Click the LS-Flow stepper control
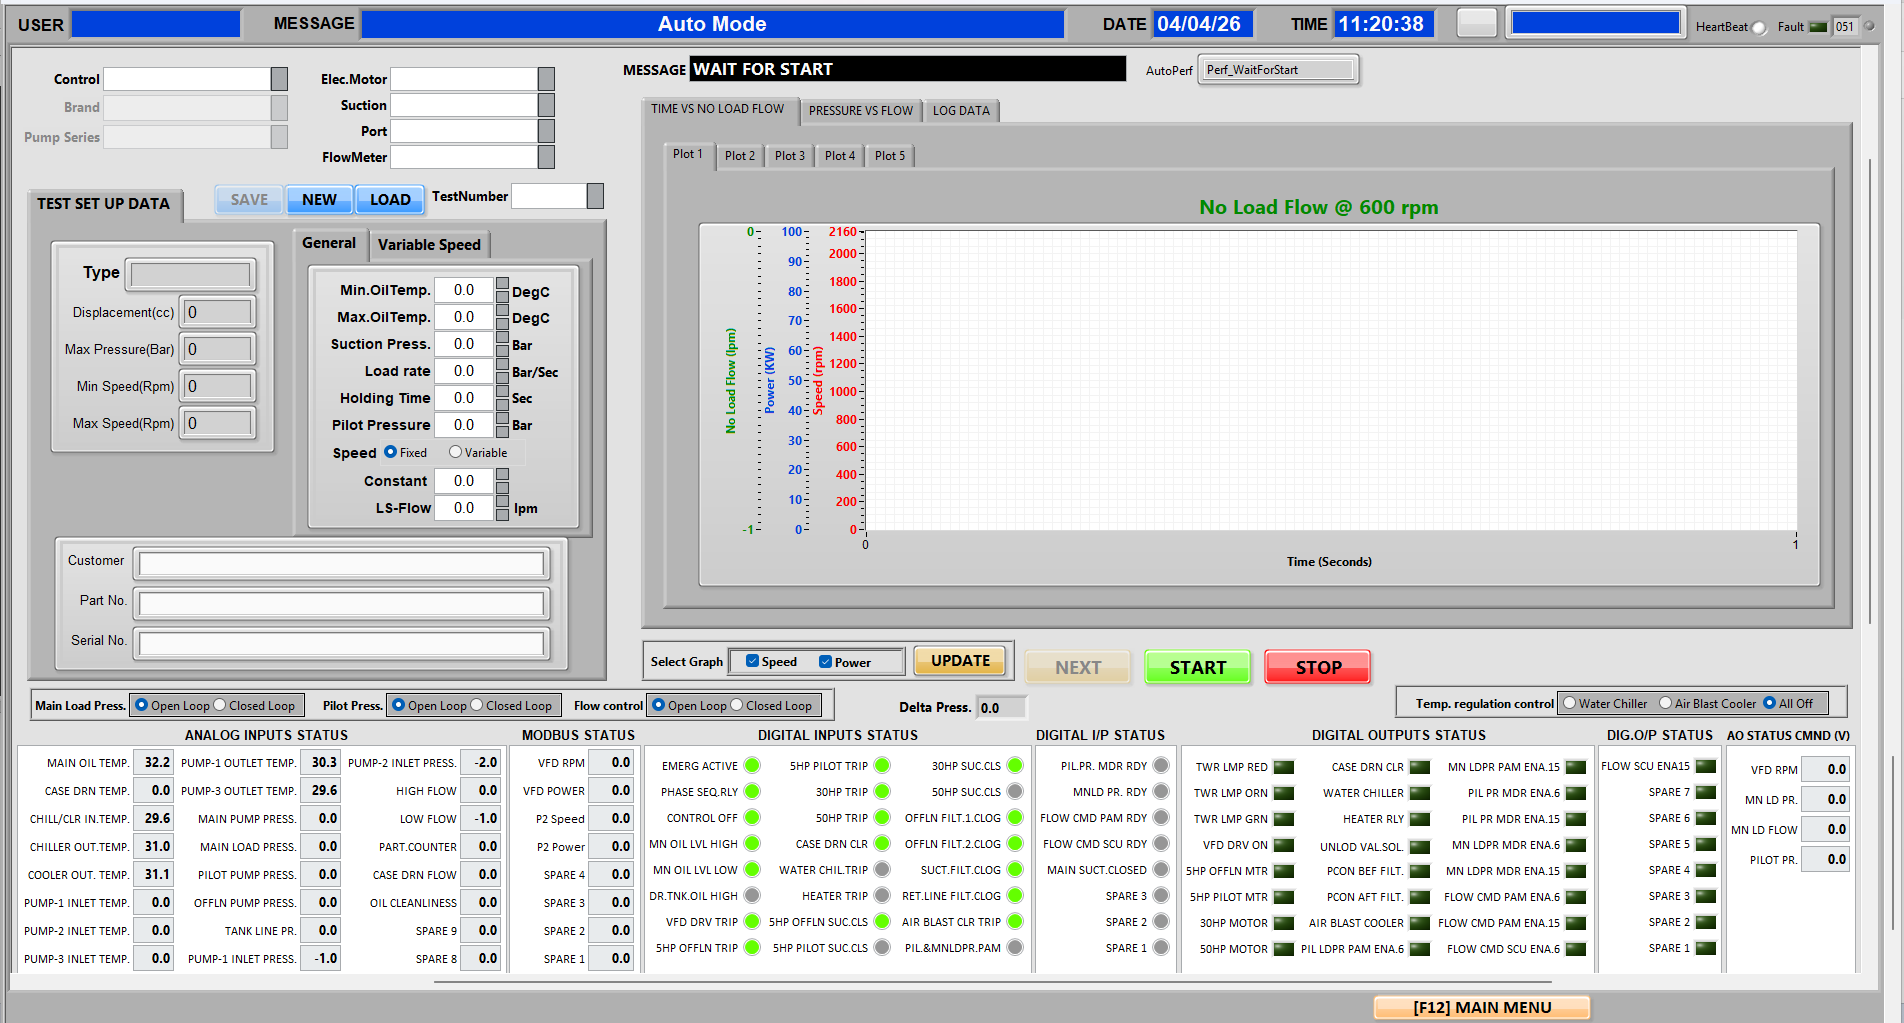1904x1023 pixels. [502, 508]
